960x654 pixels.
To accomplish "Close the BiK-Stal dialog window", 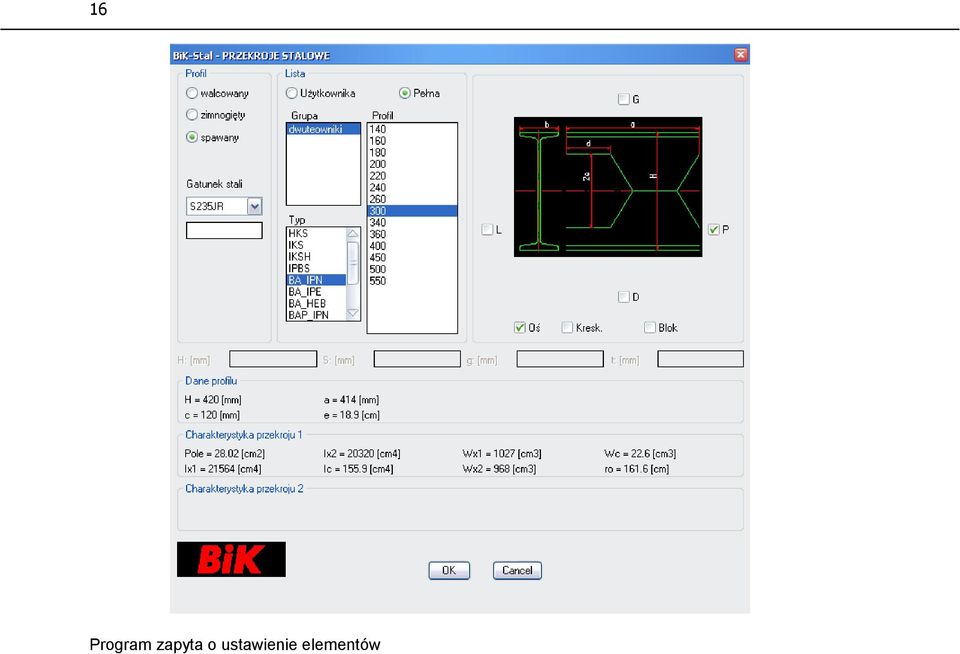I will click(740, 54).
